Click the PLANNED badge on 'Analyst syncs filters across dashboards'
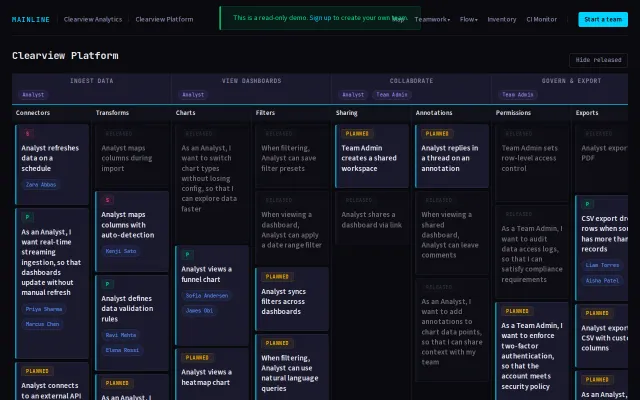The height and width of the screenshot is (400, 640). 277,277
